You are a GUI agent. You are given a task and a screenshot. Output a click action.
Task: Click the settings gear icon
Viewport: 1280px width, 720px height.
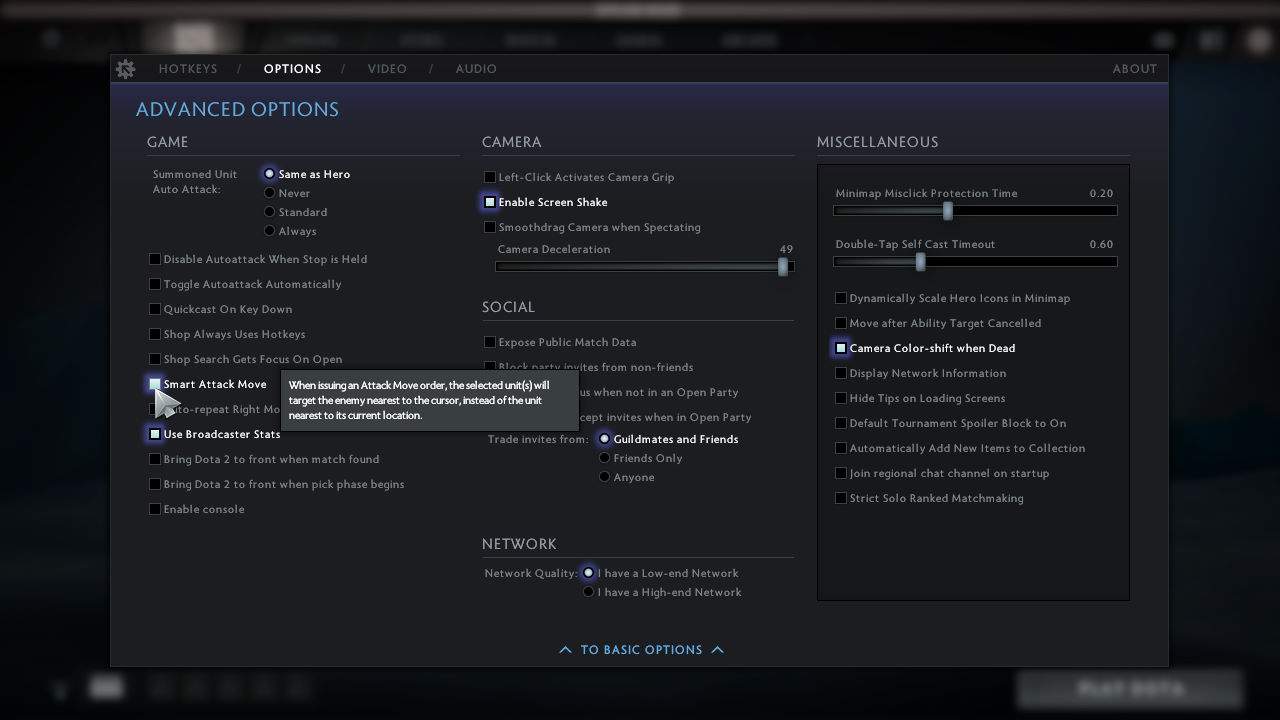pyautogui.click(x=125, y=69)
